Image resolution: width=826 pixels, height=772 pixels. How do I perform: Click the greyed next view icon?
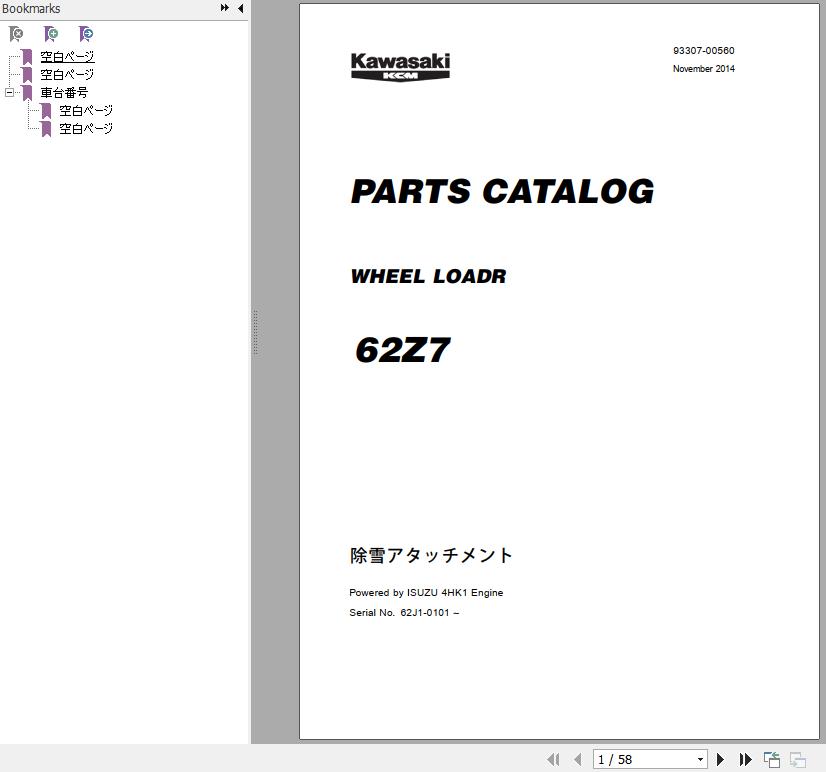[x=798, y=759]
